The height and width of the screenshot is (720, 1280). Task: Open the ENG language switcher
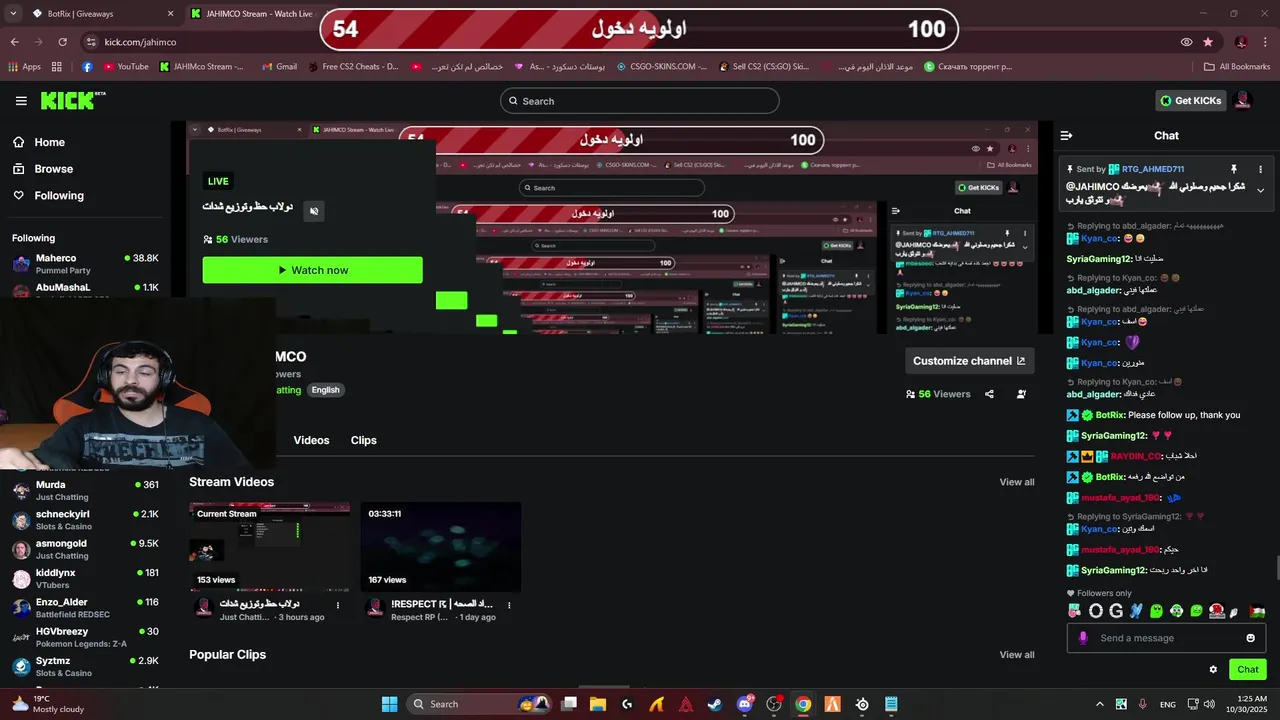pyautogui.click(x=1168, y=704)
